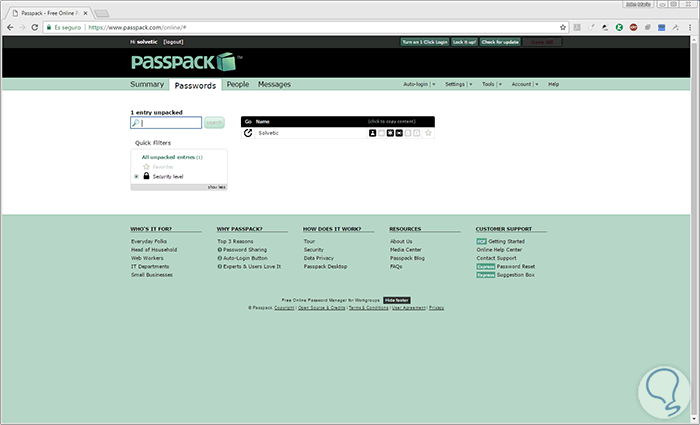Image resolution: width=700 pixels, height=425 pixels.
Task: Collapse filters with show less
Action: (217, 187)
